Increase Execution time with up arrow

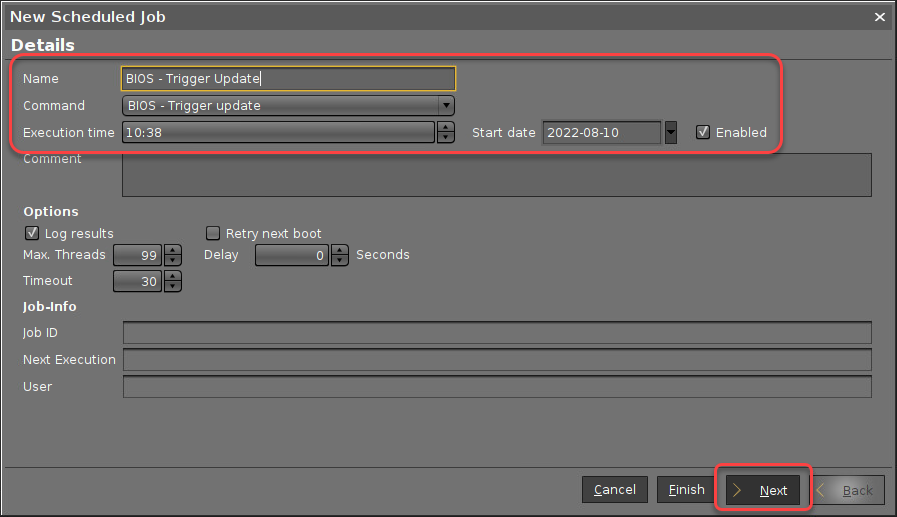tap(445, 127)
